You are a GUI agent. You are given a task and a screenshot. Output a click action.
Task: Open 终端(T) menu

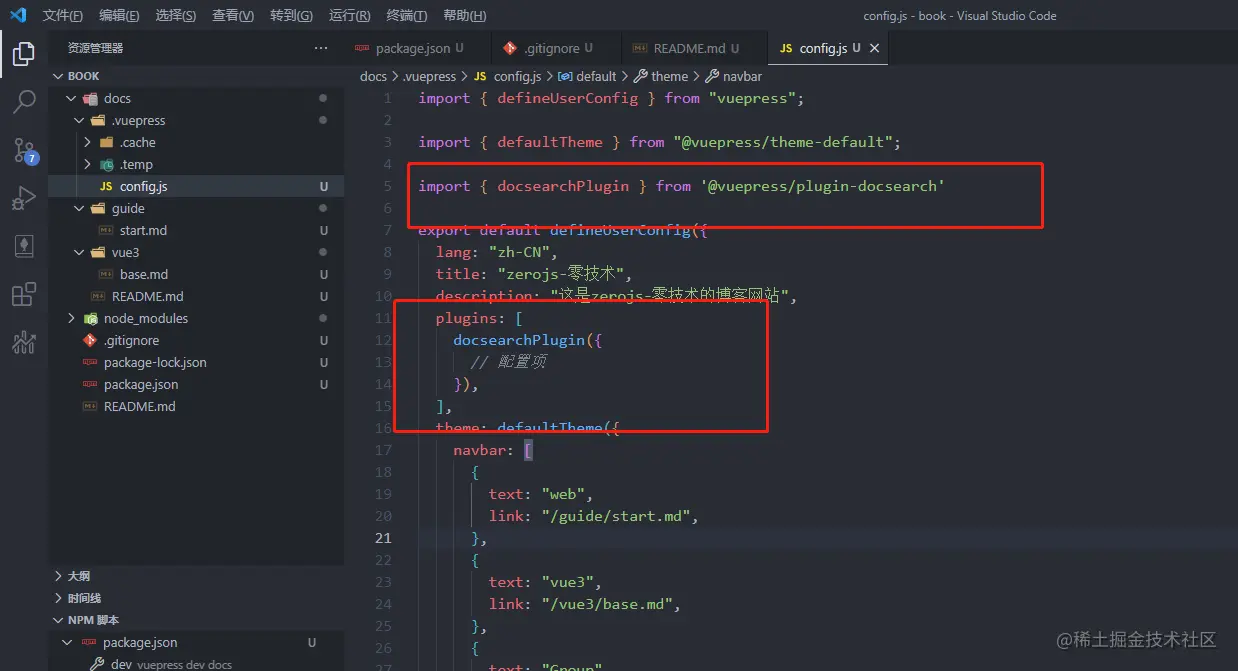407,15
